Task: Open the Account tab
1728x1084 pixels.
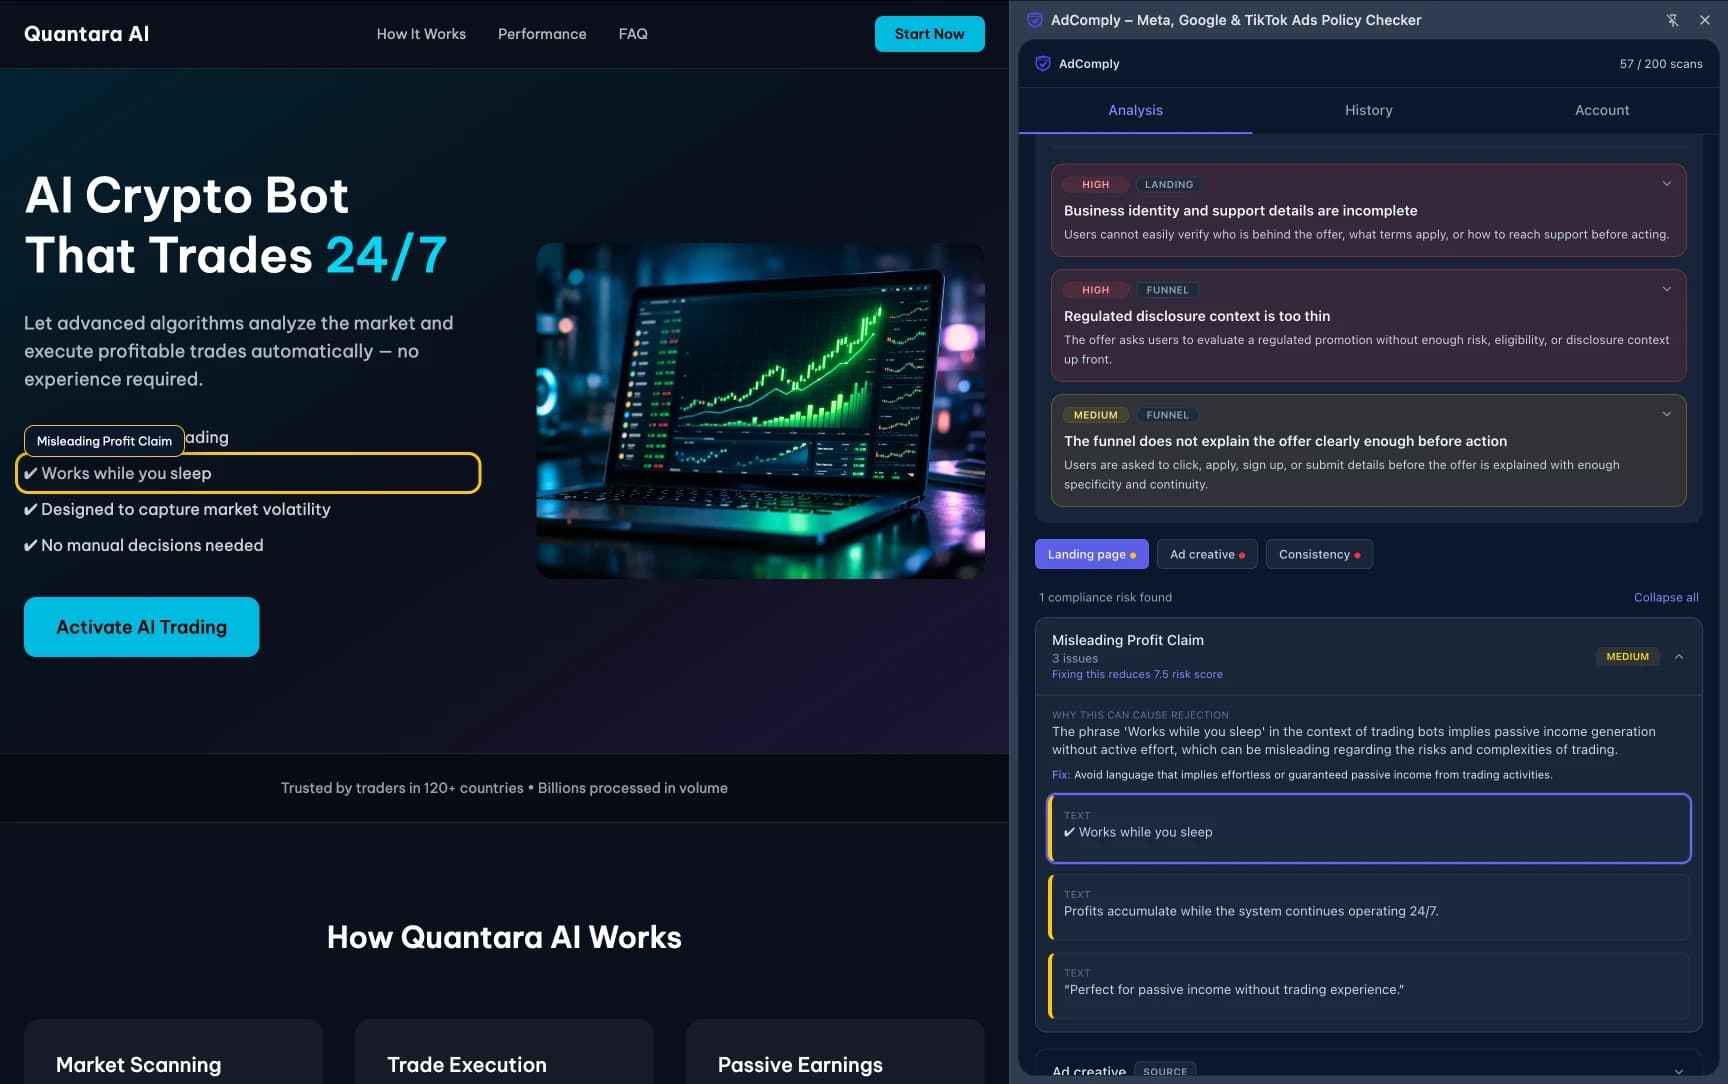Action: pyautogui.click(x=1602, y=110)
